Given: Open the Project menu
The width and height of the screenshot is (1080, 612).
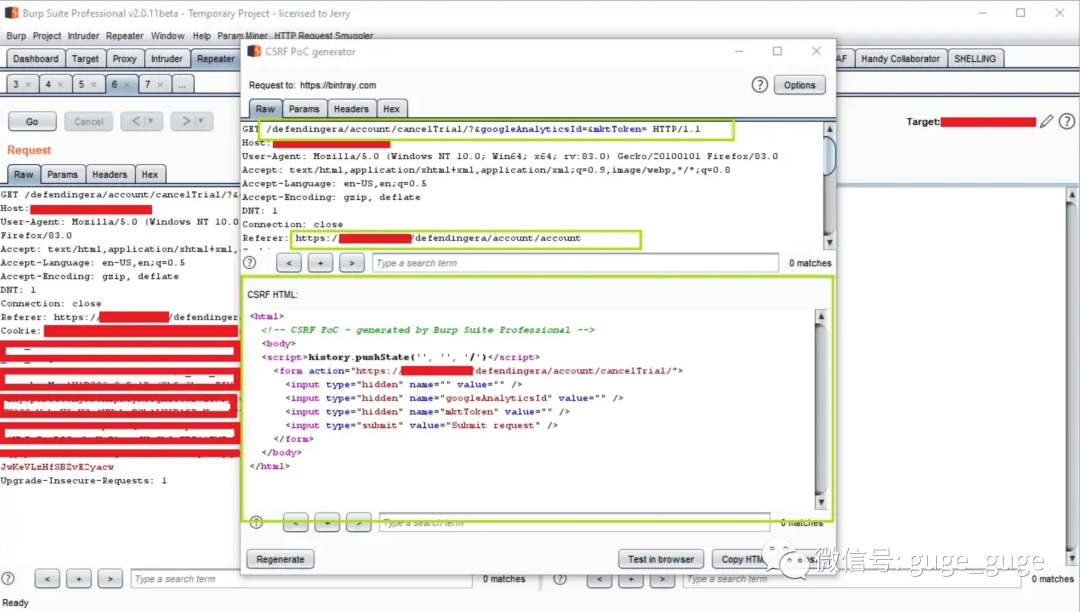Looking at the screenshot, I should pos(47,36).
